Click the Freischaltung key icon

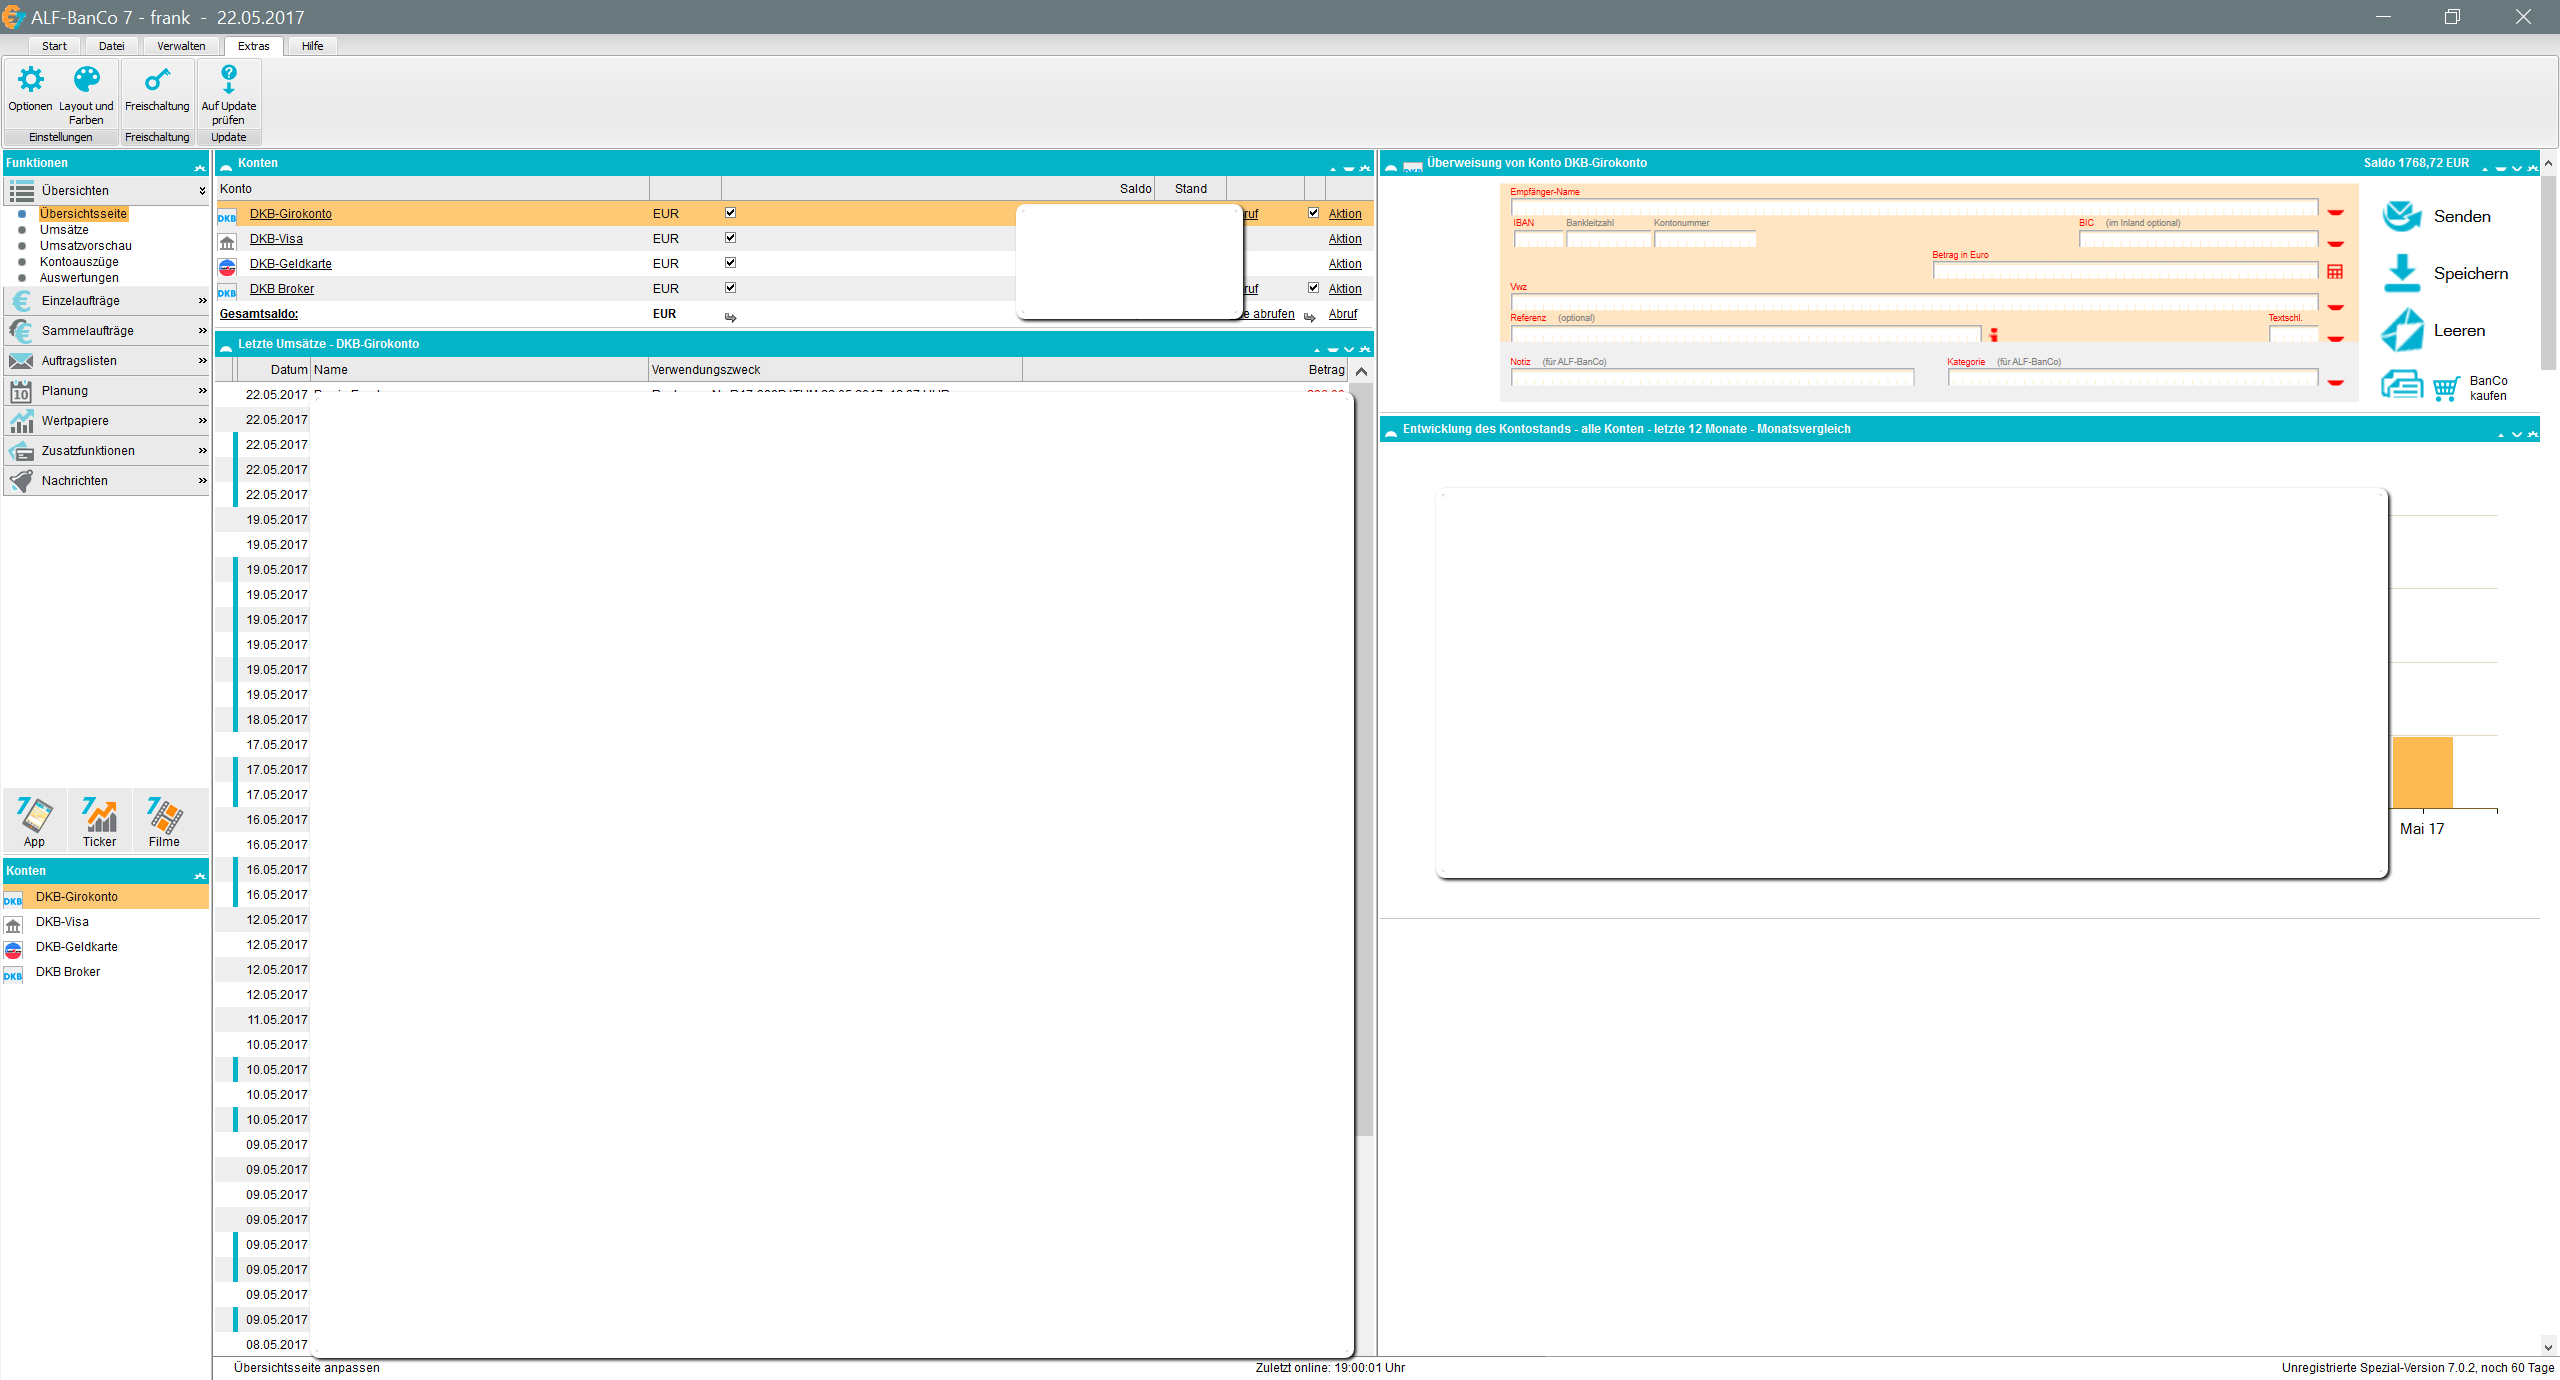[157, 81]
